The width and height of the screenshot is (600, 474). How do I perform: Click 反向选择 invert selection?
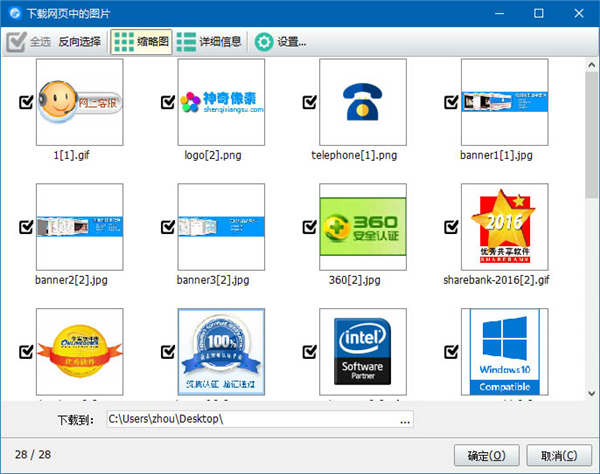click(79, 42)
